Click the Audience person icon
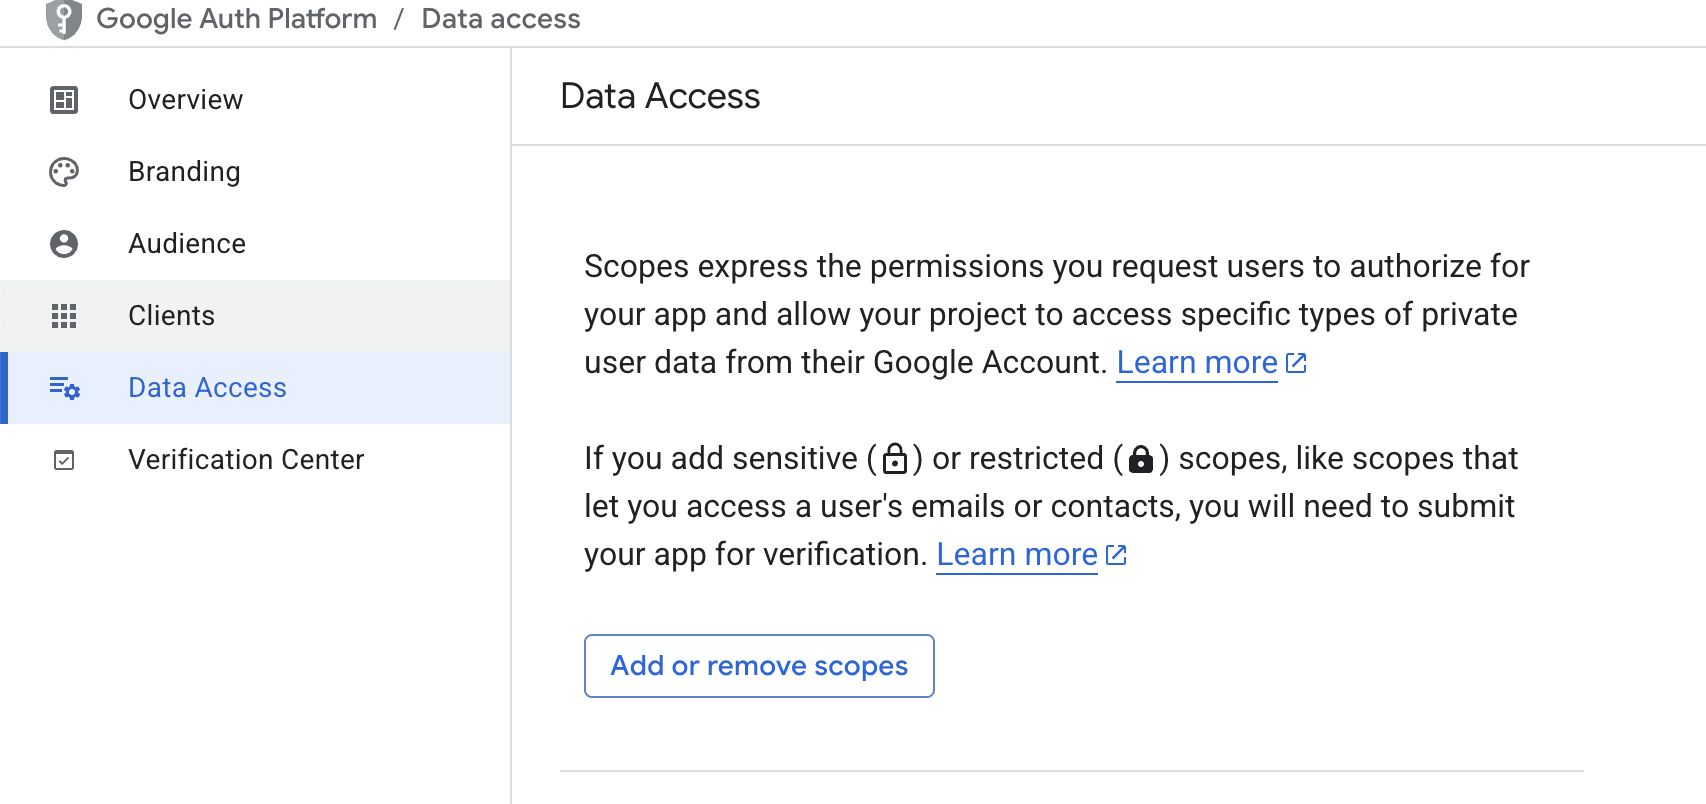 pos(64,244)
